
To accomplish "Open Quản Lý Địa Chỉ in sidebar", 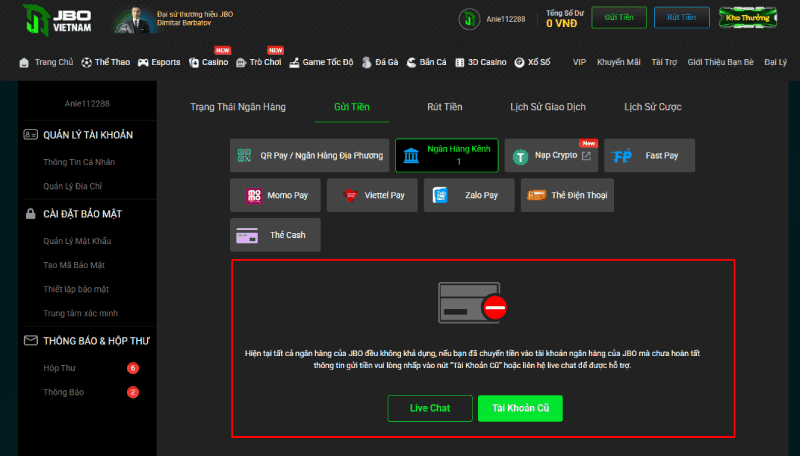I will tap(72, 186).
